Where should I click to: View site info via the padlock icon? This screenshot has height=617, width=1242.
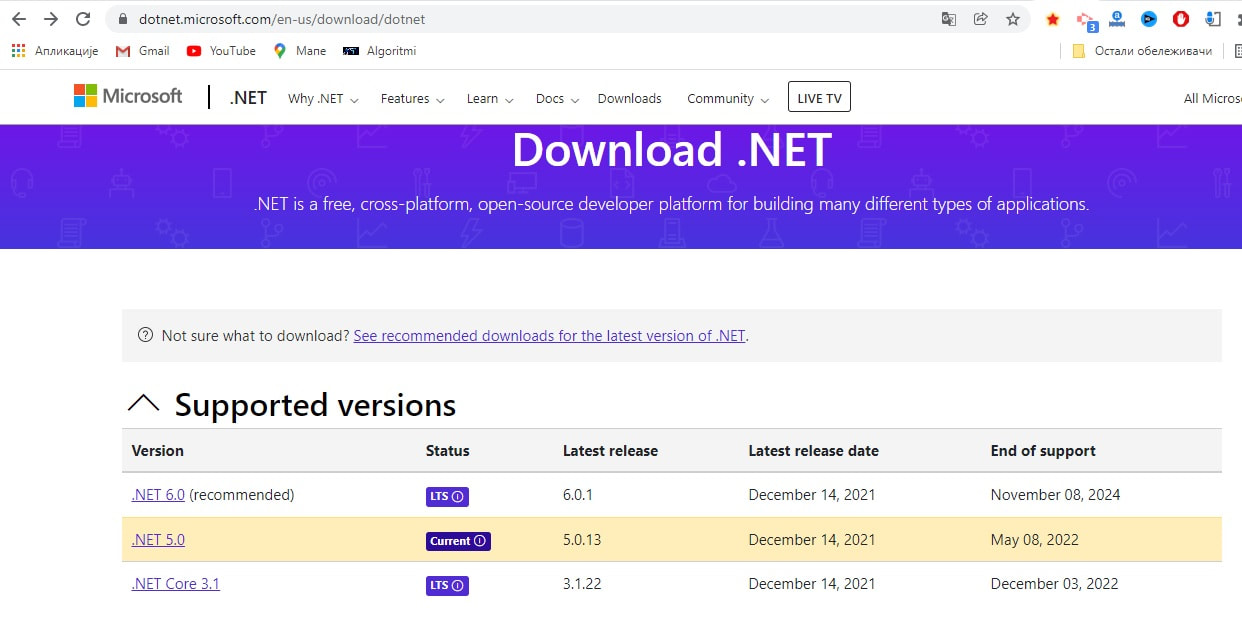pos(124,19)
